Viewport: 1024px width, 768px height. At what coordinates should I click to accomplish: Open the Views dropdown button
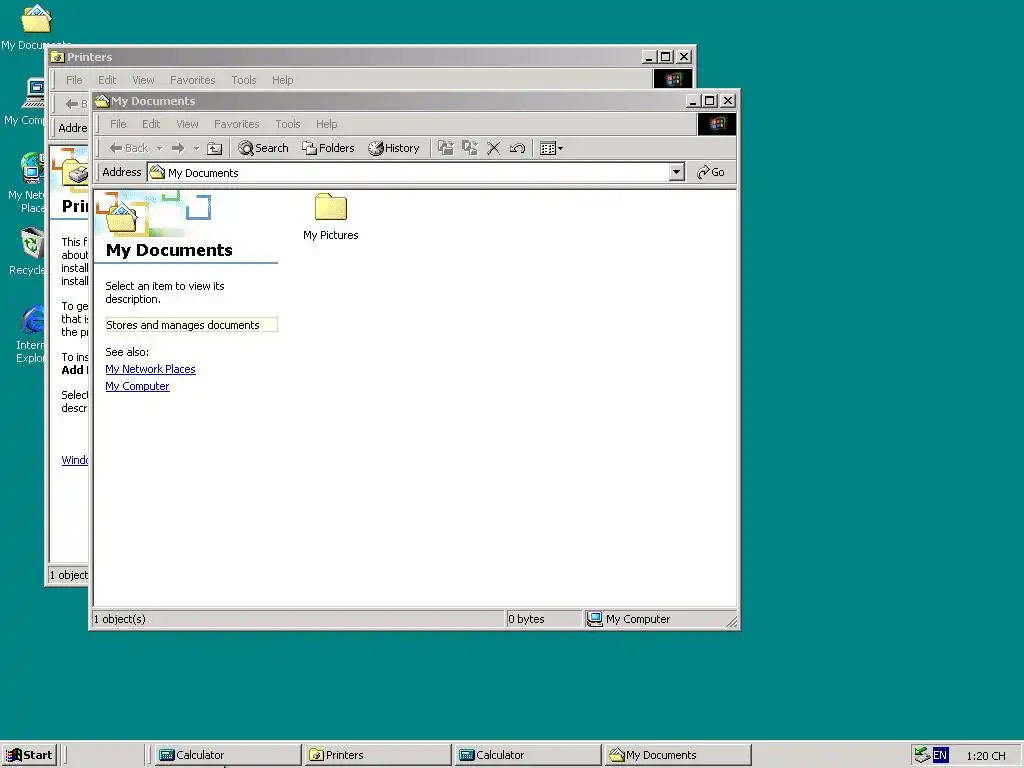point(552,148)
